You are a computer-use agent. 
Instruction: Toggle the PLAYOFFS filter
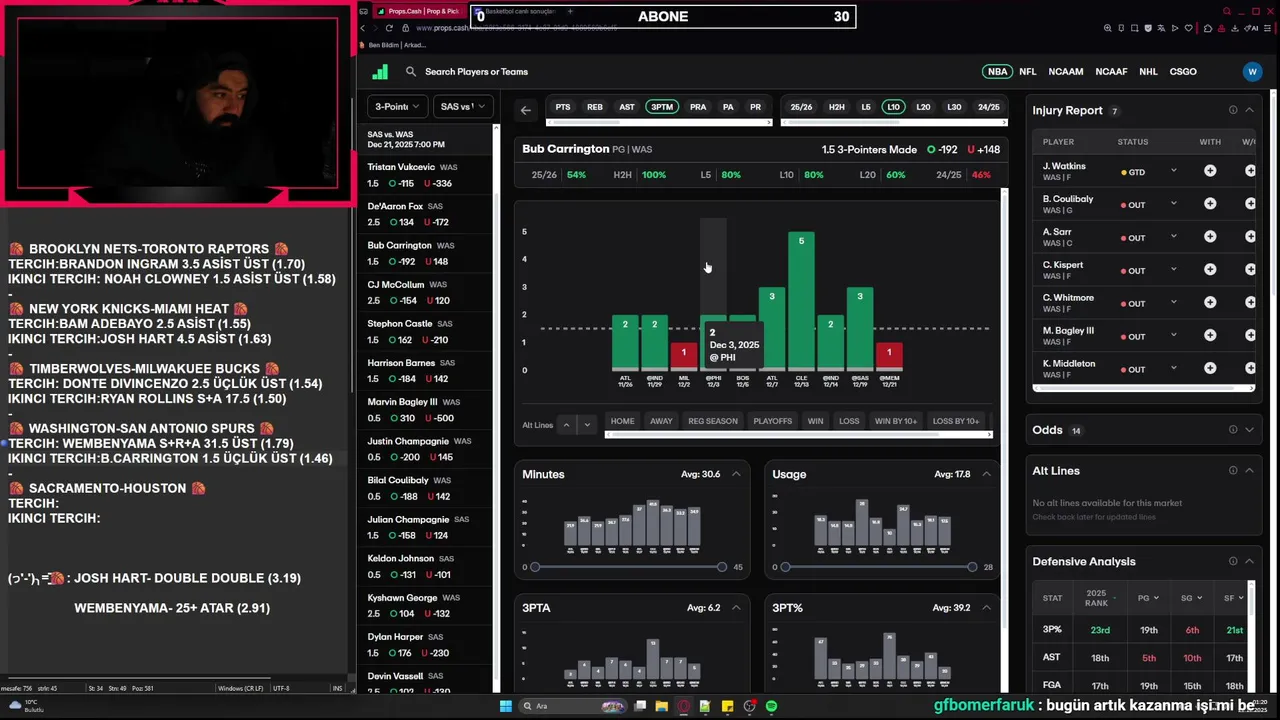click(x=772, y=421)
